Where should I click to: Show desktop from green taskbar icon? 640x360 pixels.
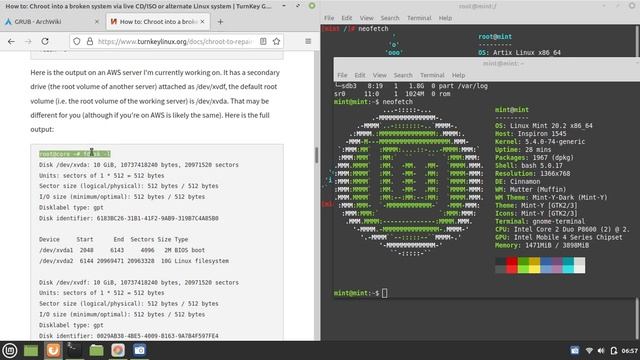click(x=31, y=350)
